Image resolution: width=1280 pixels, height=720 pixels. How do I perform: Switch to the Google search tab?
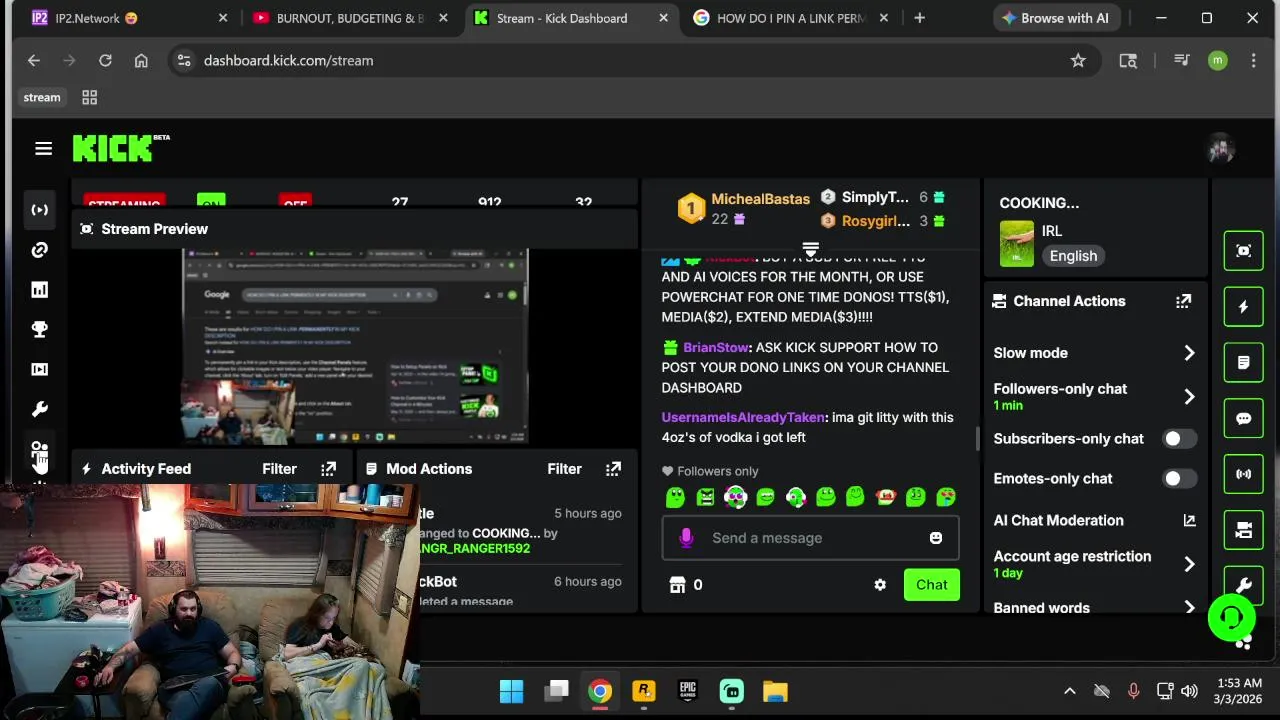coord(791,18)
